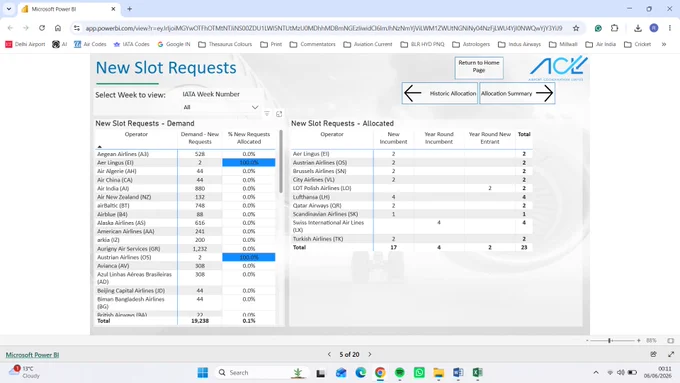Select Turkish Airlines (TK) row
The image size is (680, 383).
[411, 239]
